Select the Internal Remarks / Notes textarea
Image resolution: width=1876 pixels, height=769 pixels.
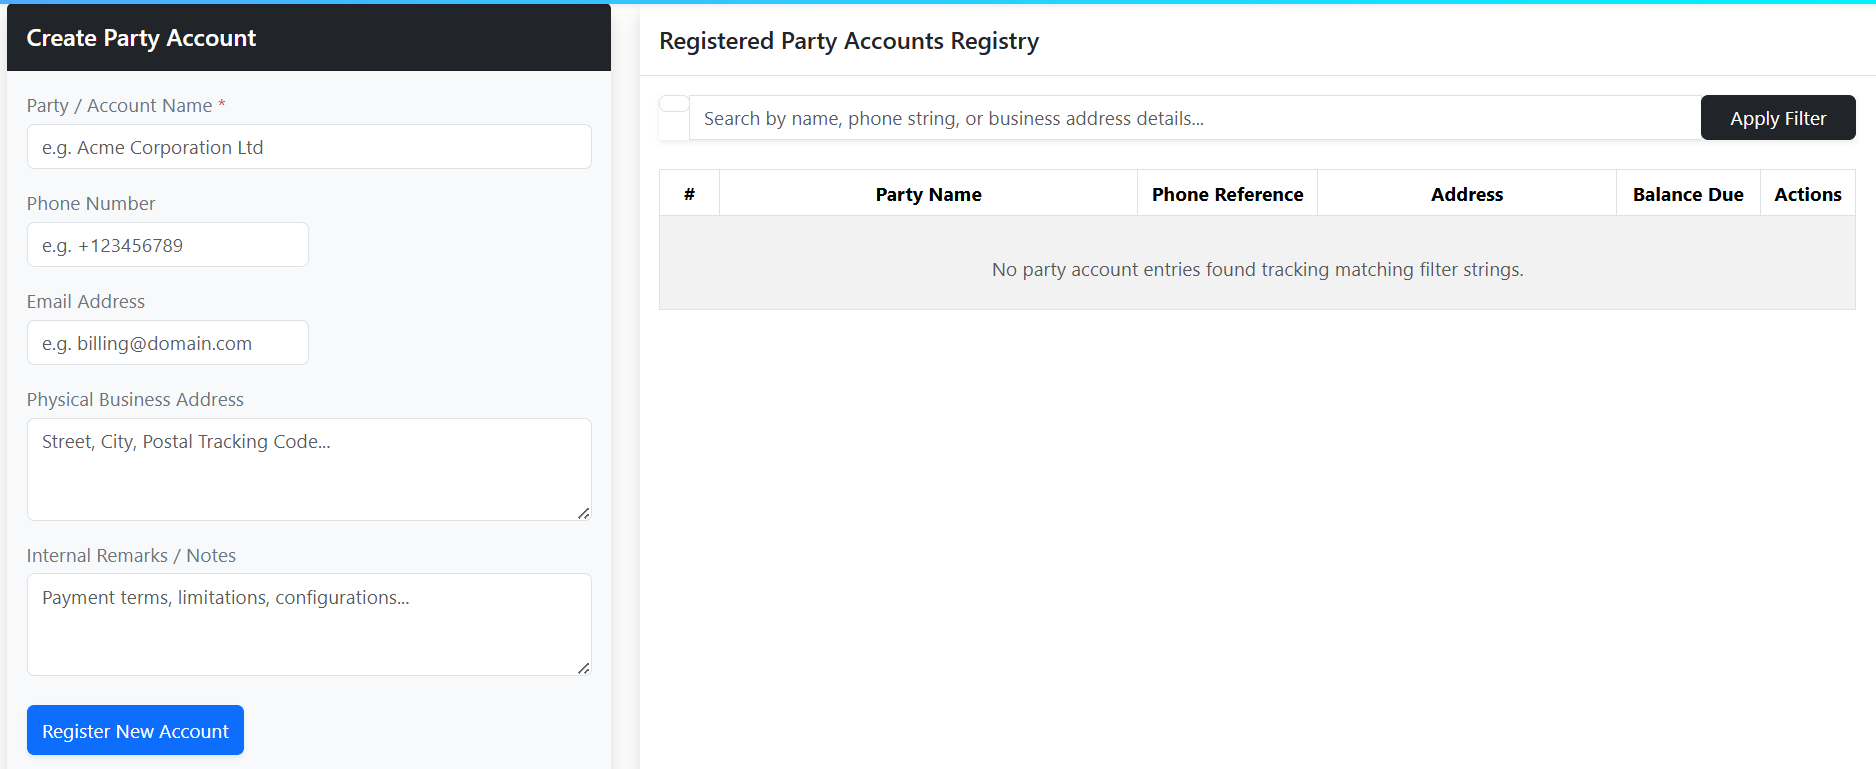309,625
